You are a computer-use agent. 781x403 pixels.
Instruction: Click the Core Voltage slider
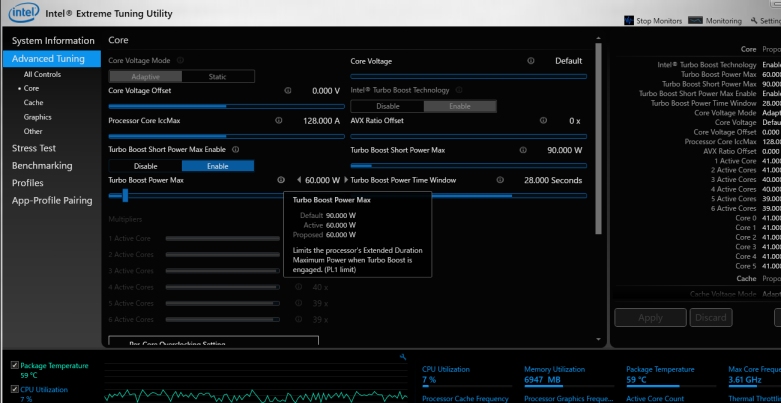tap(469, 76)
